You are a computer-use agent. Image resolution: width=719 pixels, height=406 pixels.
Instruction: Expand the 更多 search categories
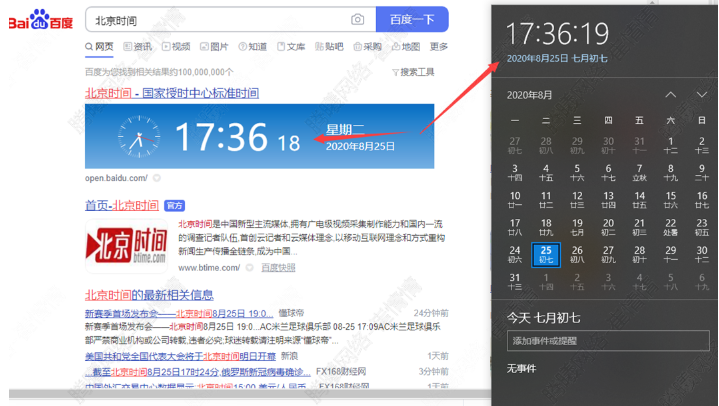(x=438, y=46)
